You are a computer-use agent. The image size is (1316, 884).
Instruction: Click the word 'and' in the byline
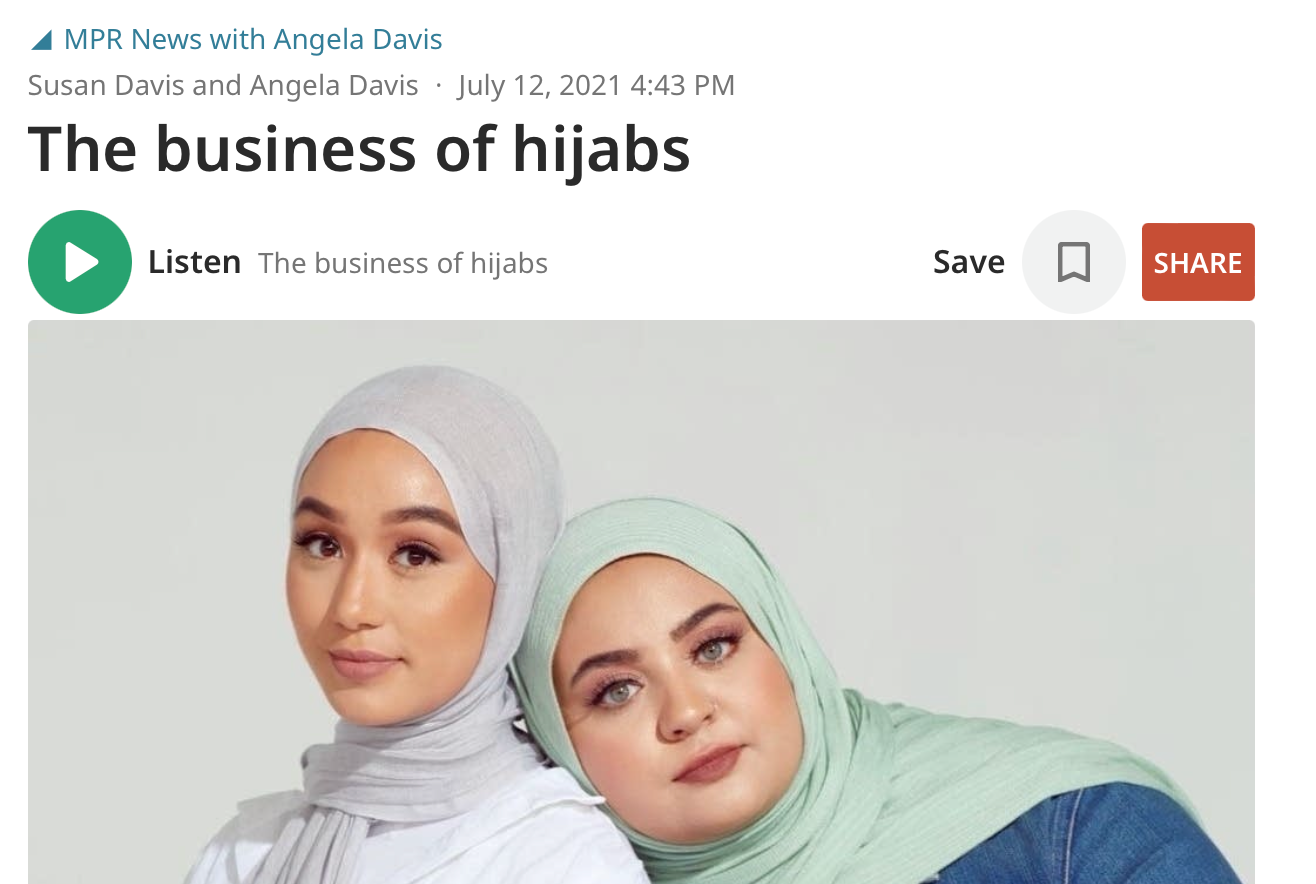coord(217,86)
